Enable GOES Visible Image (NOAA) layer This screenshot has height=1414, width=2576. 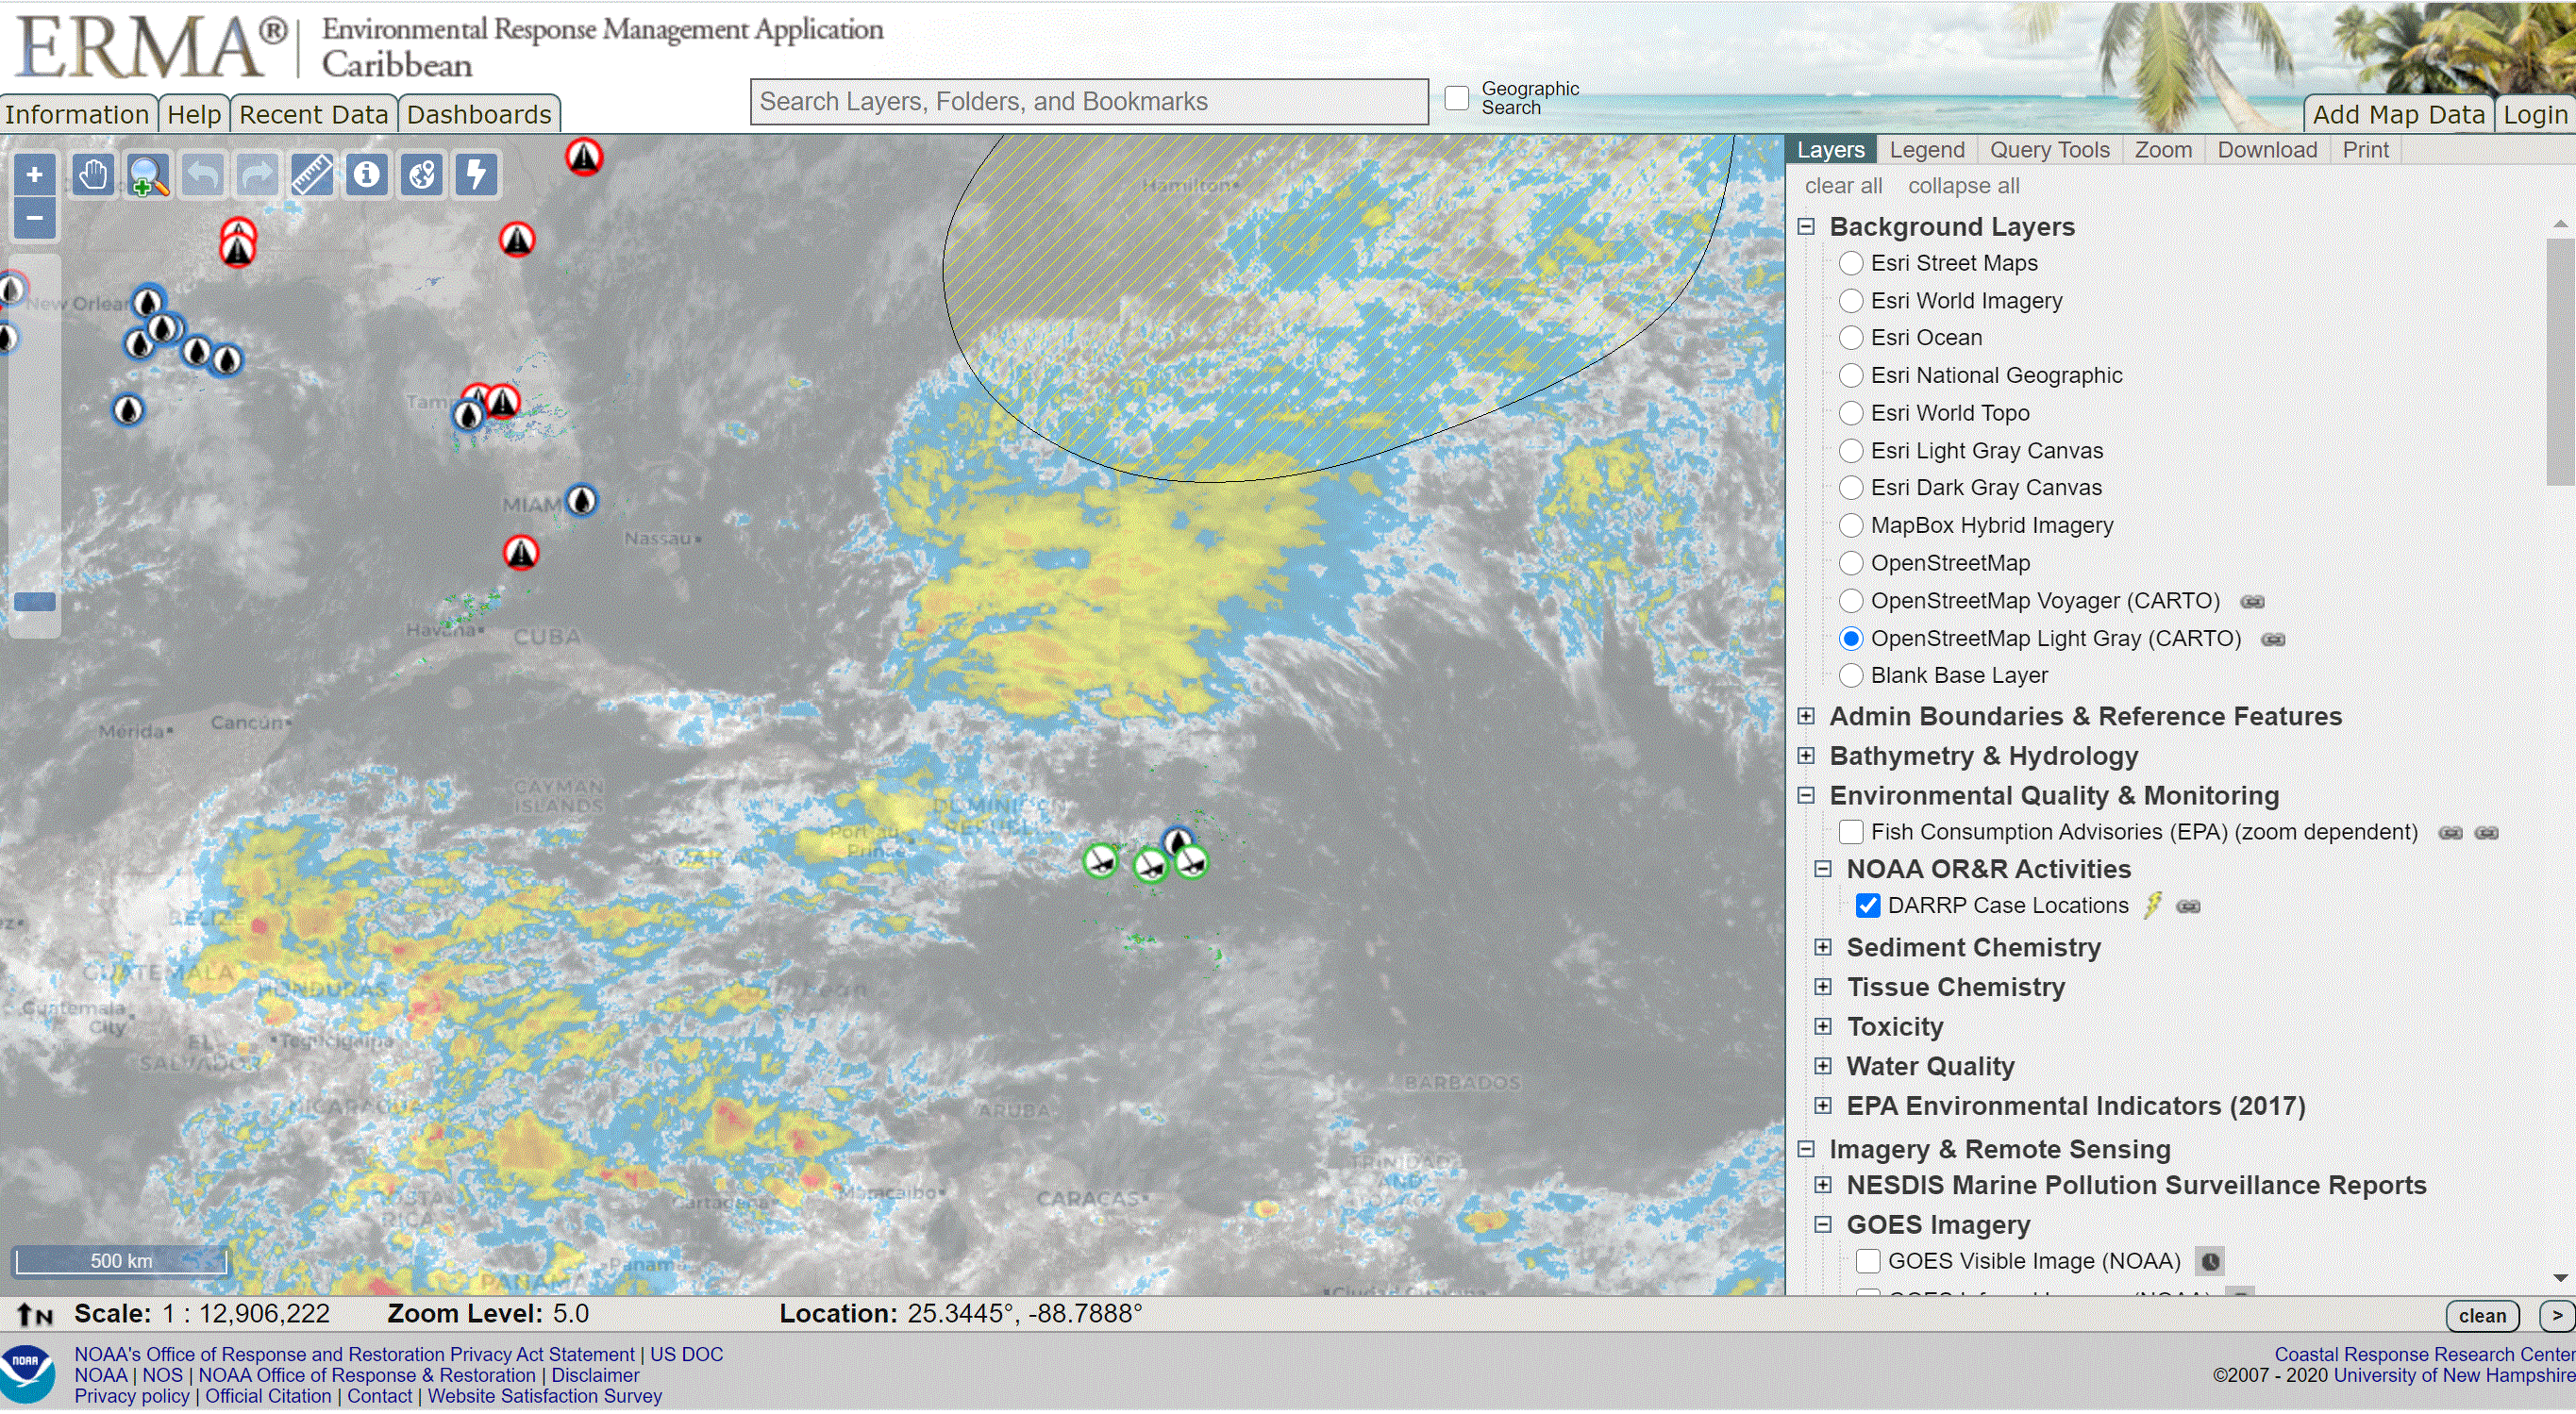(1868, 1262)
